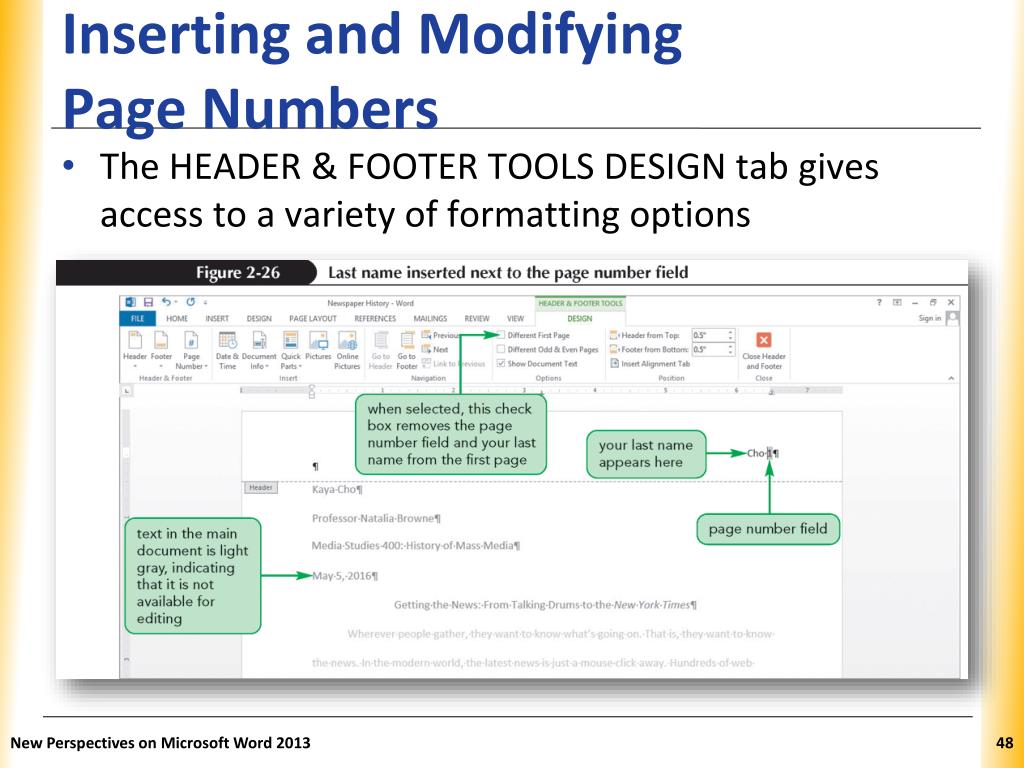1024x768 pixels.
Task: Click the Header label tag in document
Action: point(260,488)
